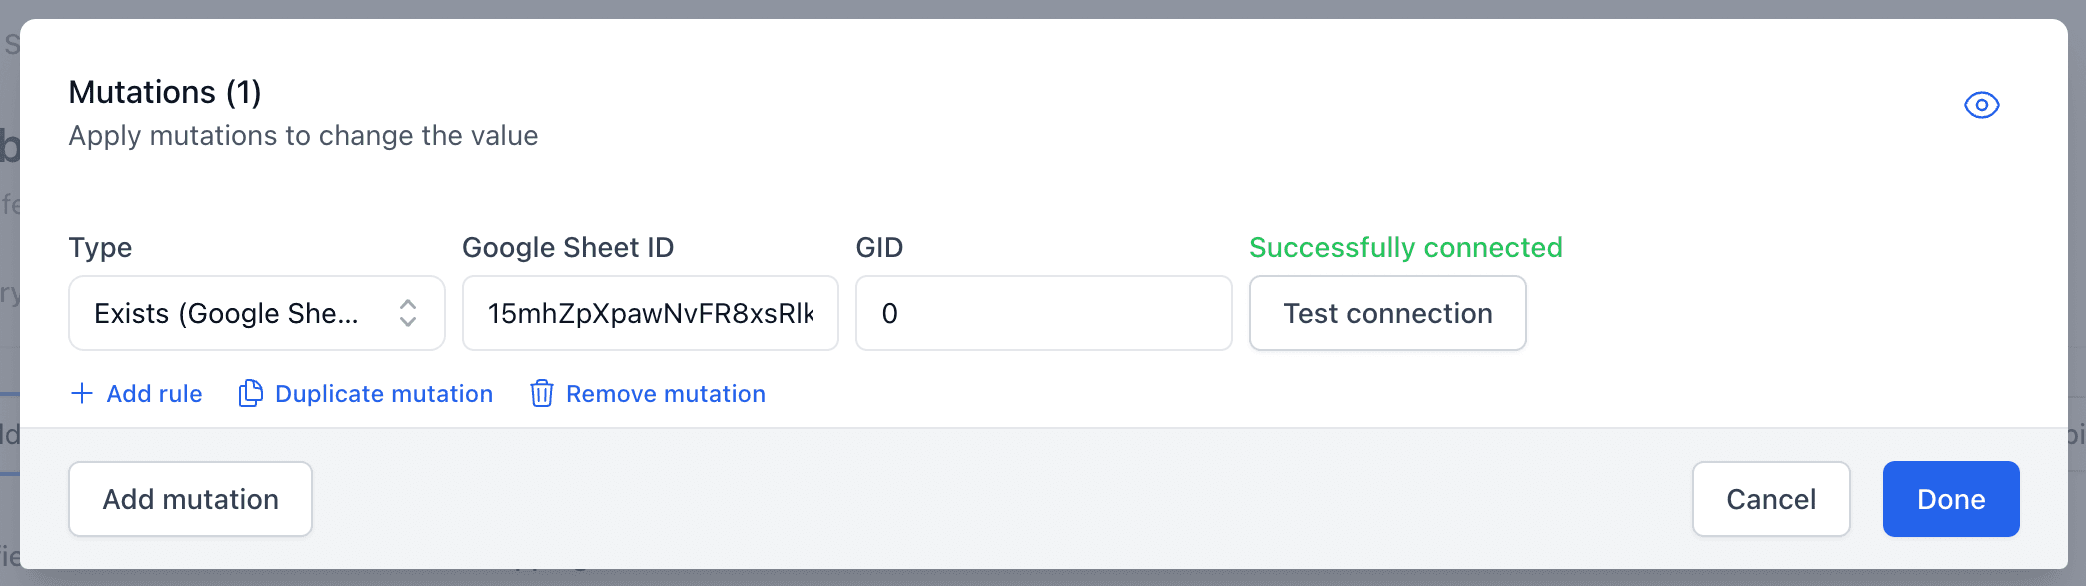The image size is (2086, 586).
Task: Expand the Exists (Google Sheets) selector
Action: (x=256, y=313)
